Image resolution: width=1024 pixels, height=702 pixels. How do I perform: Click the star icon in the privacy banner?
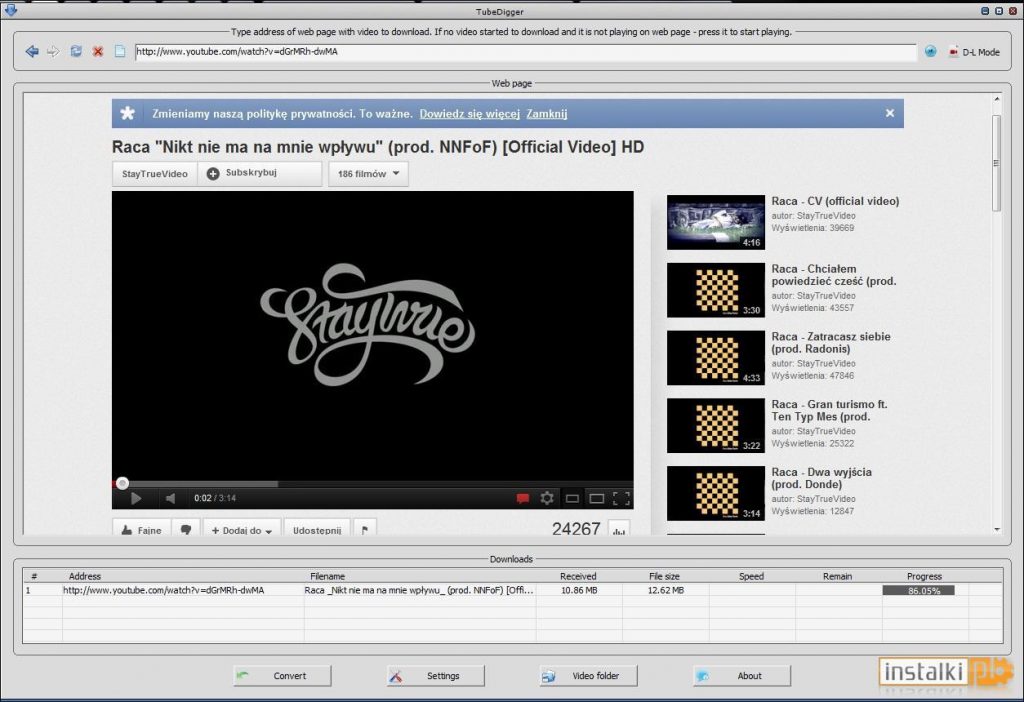[128, 113]
